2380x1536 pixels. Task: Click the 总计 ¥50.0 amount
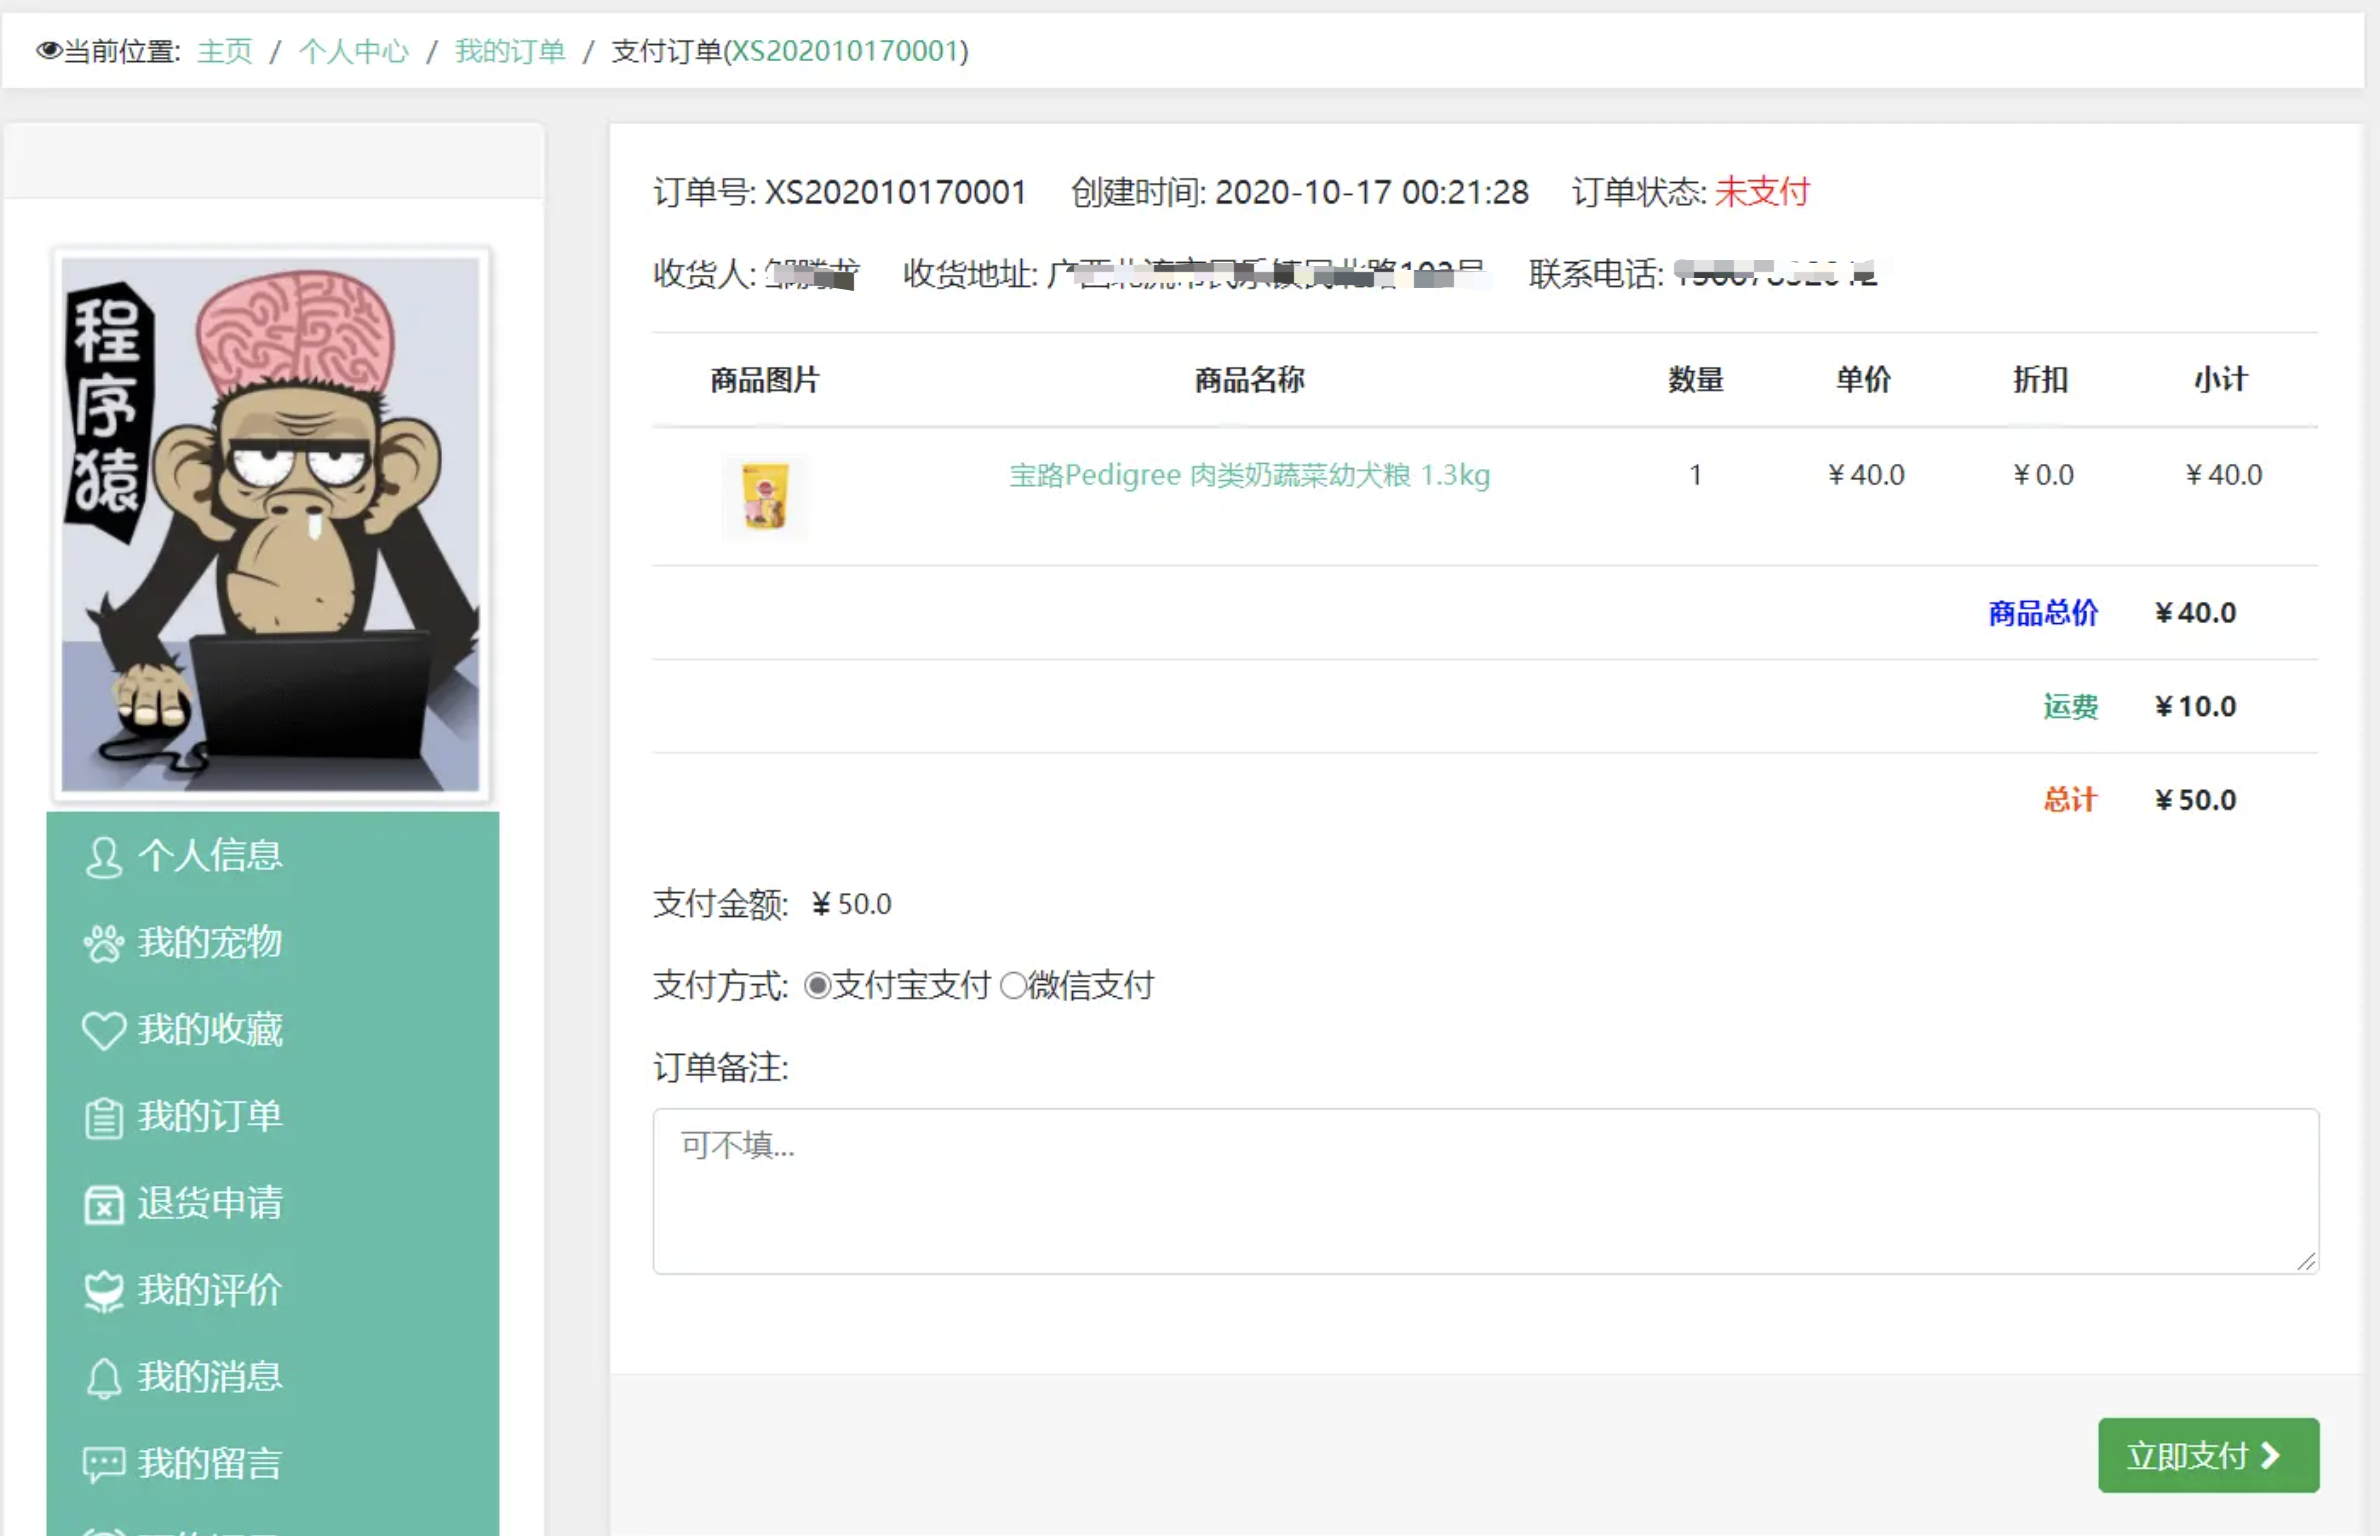coord(2195,800)
